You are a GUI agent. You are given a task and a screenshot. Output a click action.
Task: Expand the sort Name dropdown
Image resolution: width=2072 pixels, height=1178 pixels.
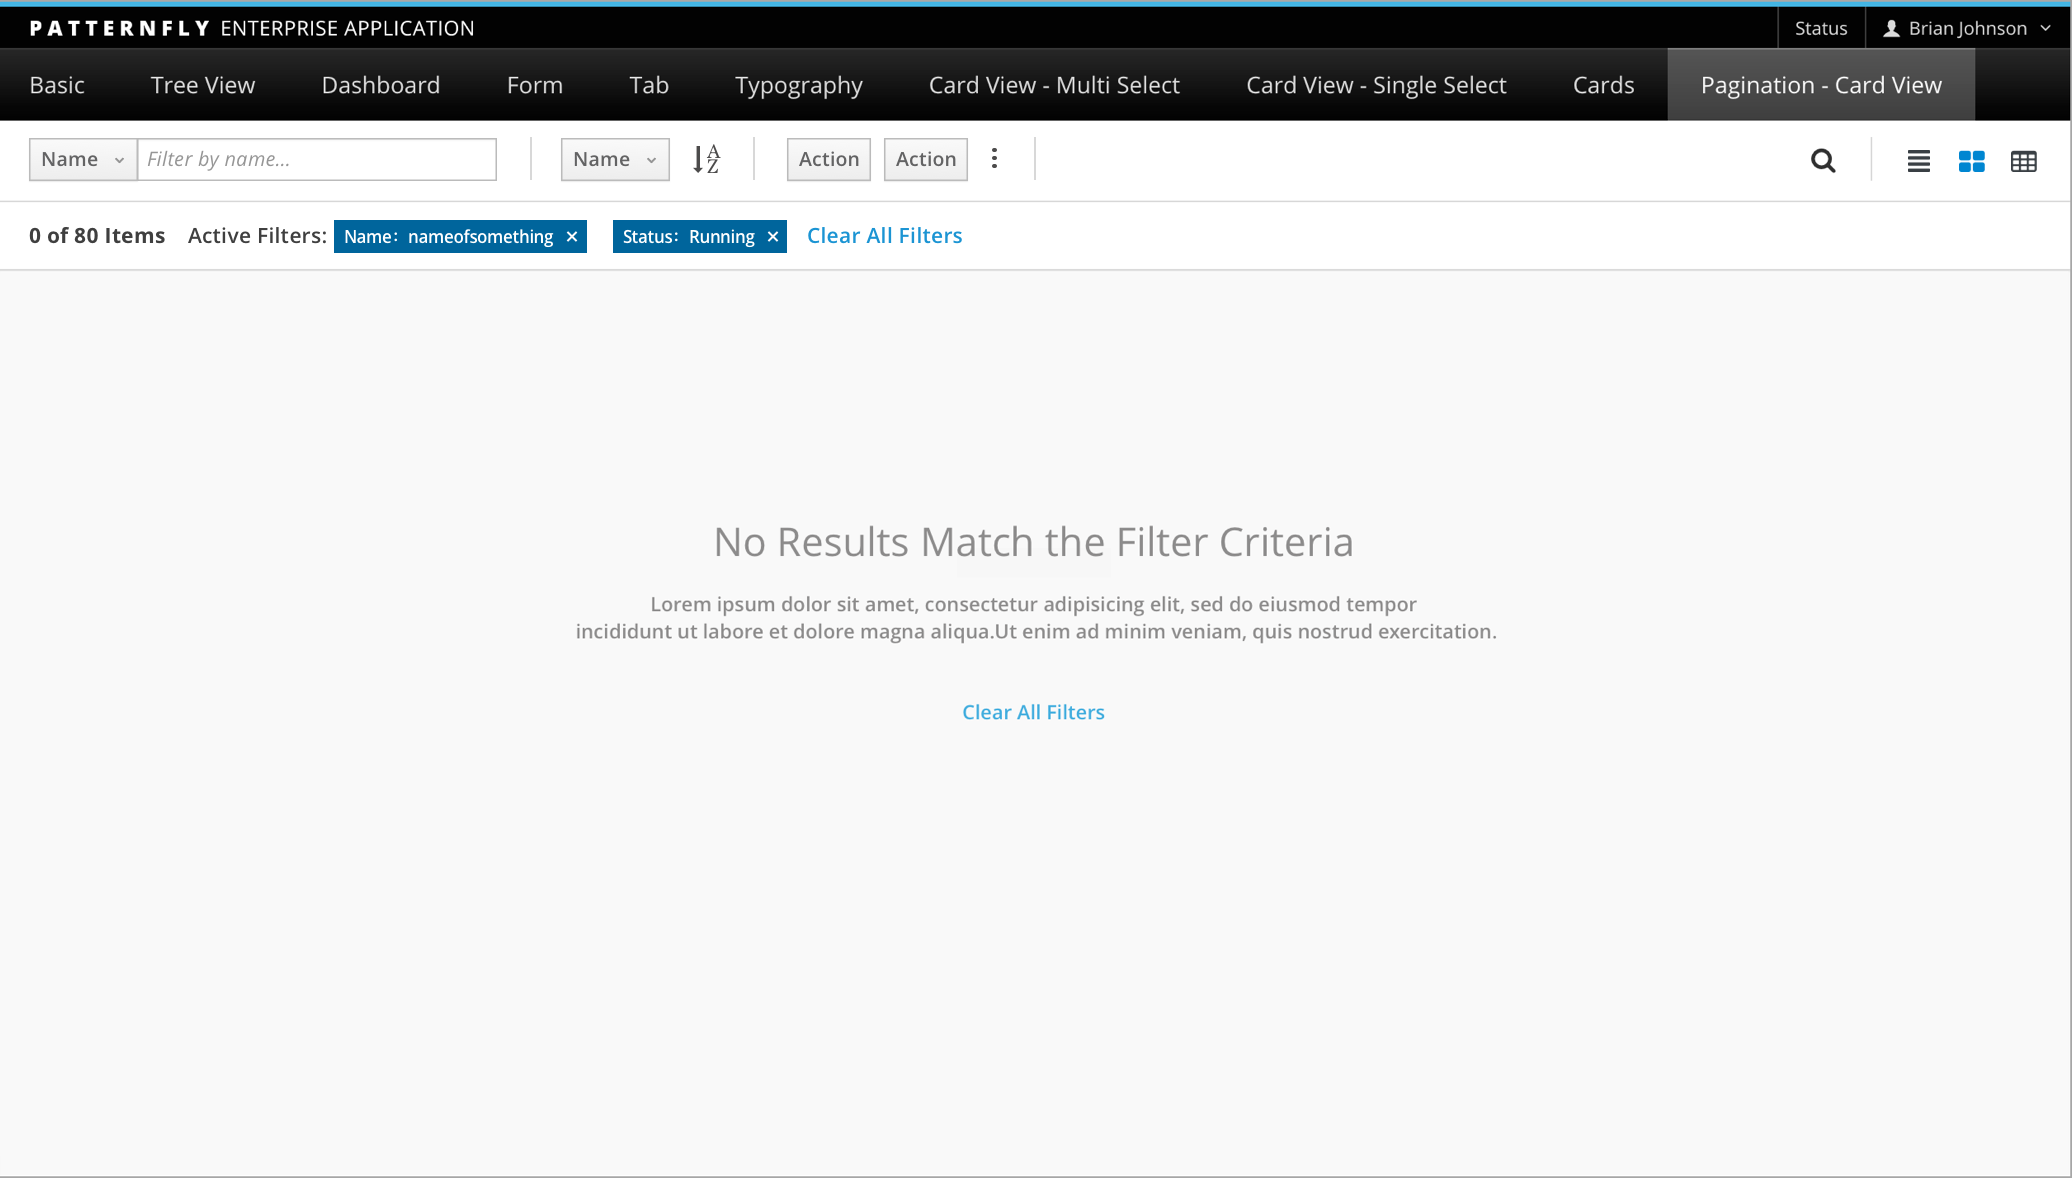[x=616, y=158]
